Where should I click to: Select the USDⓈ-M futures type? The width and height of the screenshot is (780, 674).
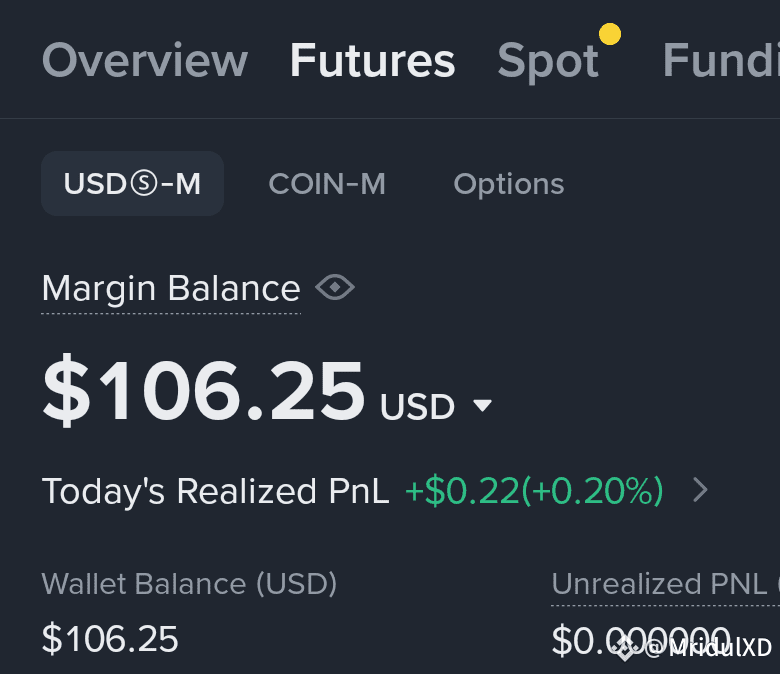[x=132, y=184]
